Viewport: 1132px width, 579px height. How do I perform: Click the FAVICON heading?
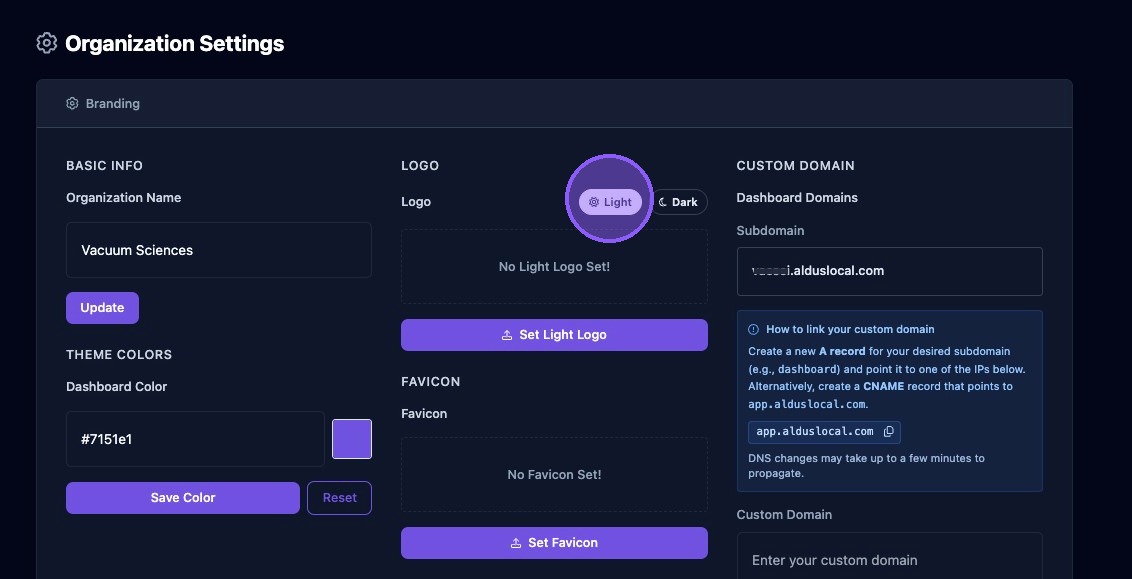point(431,381)
